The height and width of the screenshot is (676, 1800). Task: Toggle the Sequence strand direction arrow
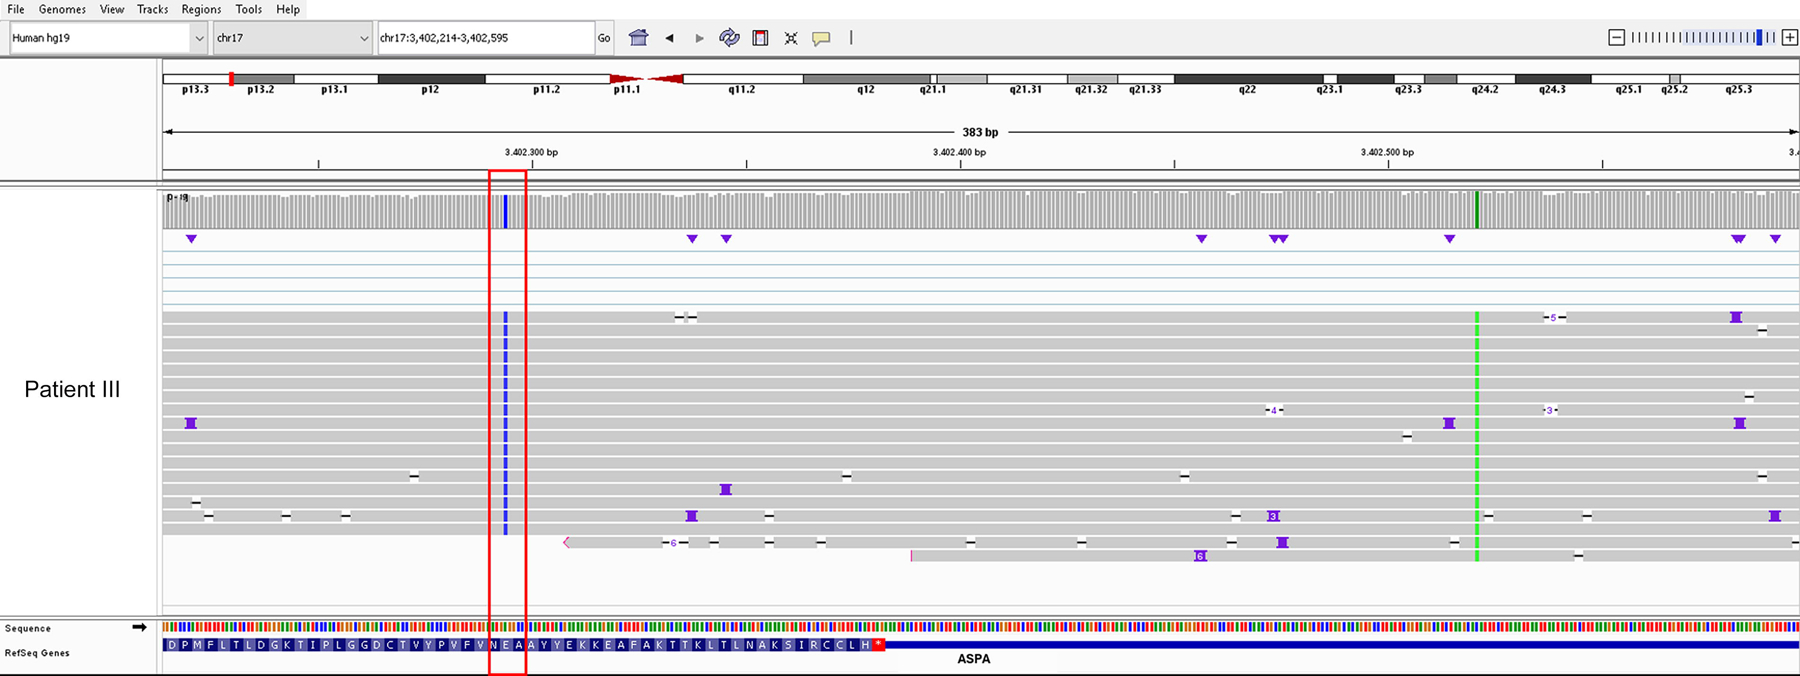tap(139, 628)
